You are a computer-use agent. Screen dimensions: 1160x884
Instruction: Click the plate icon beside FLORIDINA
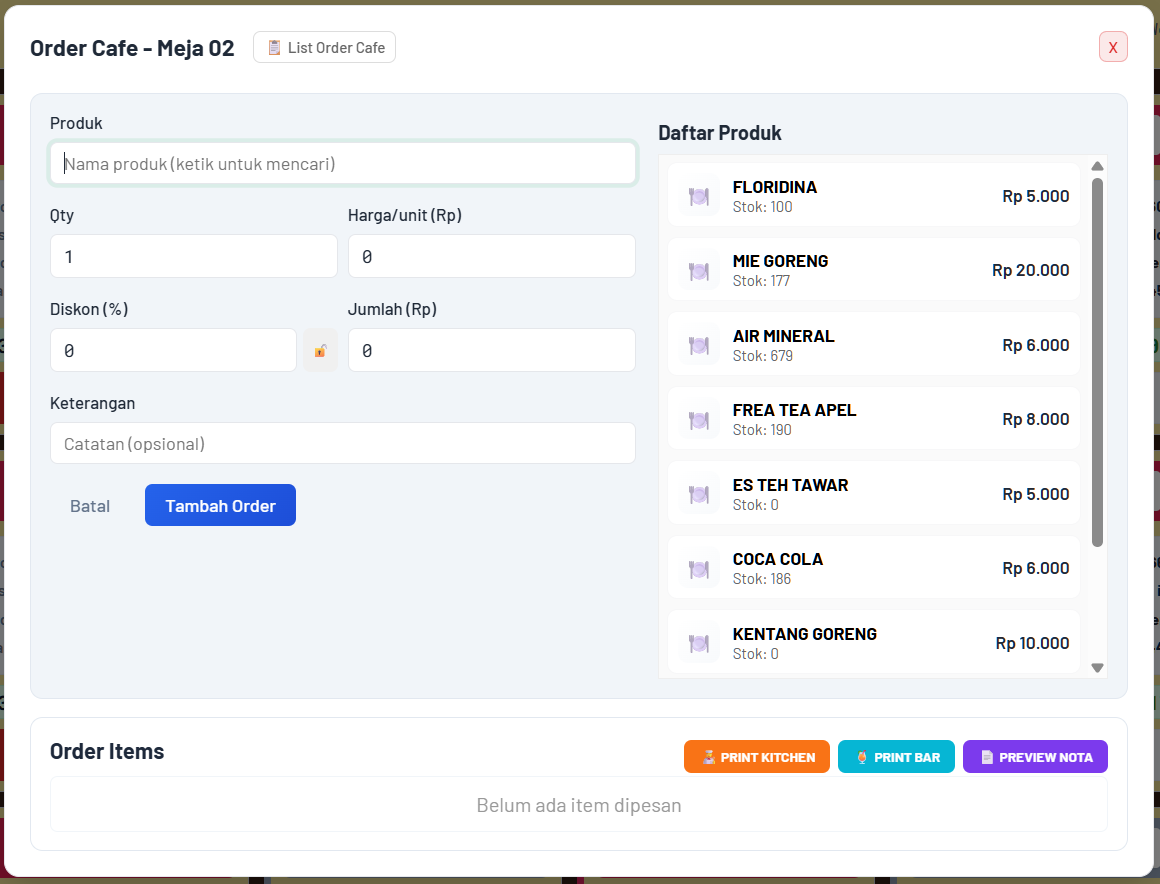click(699, 197)
